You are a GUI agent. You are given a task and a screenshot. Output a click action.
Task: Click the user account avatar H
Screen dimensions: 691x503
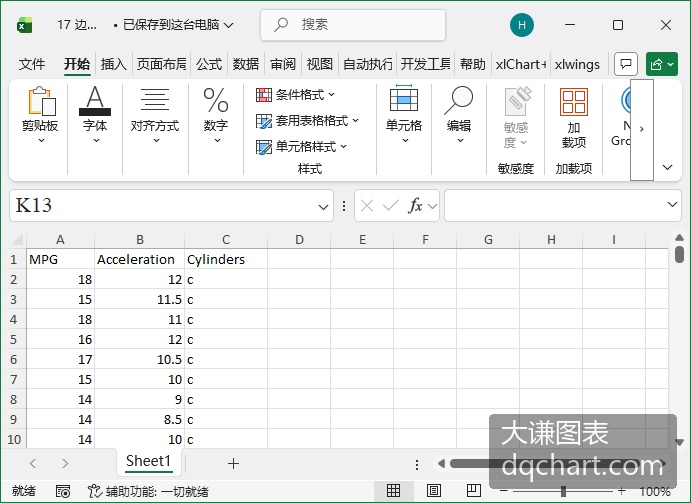tap(522, 25)
